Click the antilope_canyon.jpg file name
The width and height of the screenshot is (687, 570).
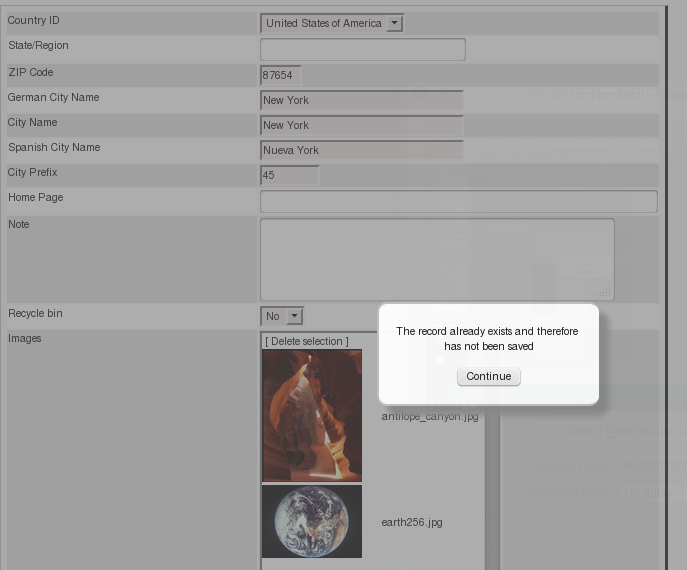click(x=429, y=416)
